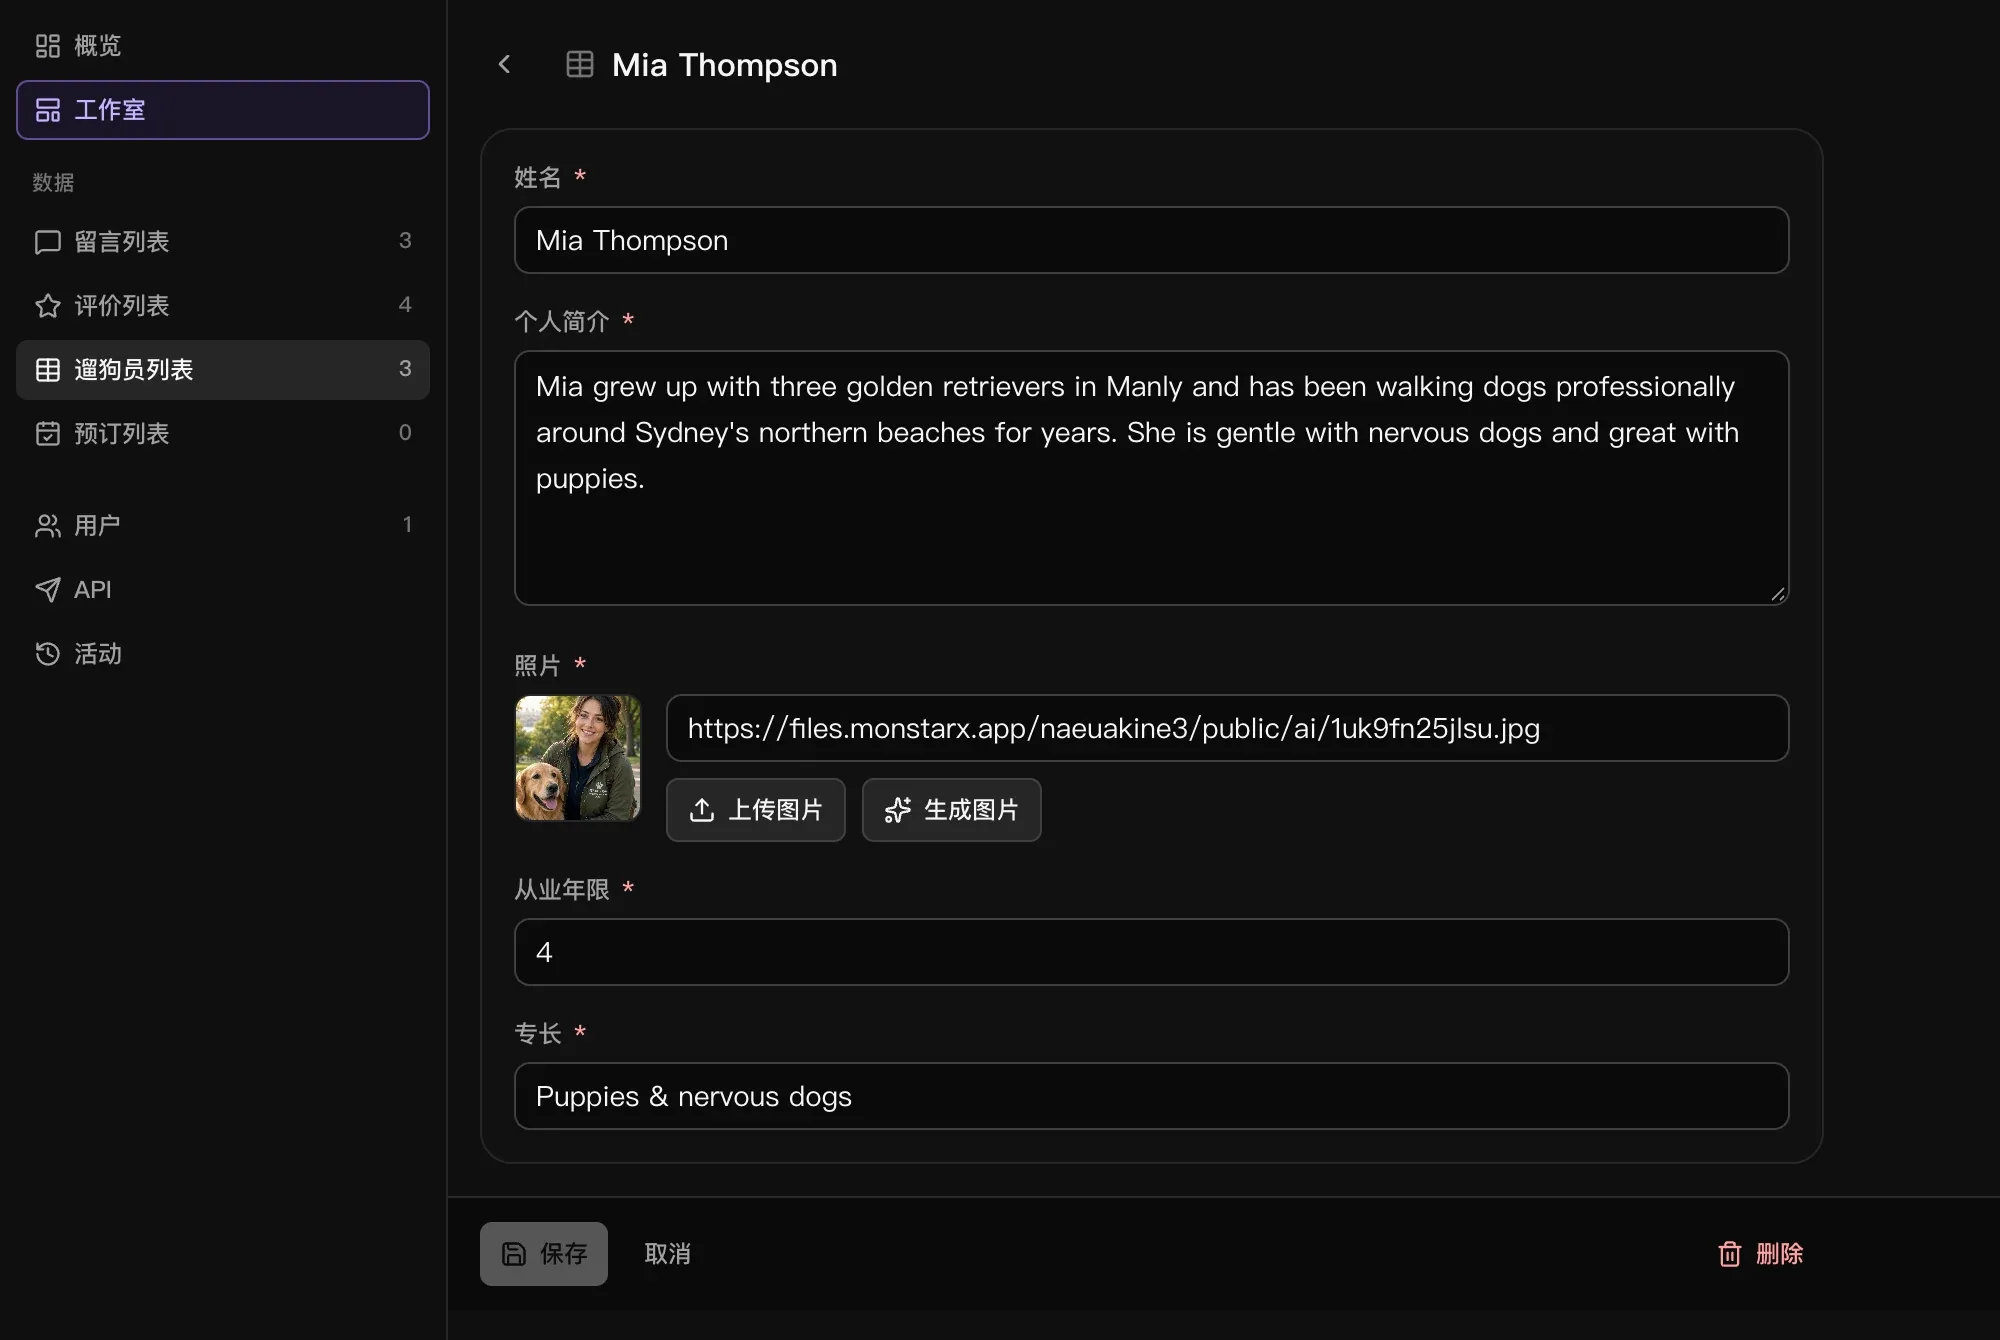
Task: Click the 评价列表 count badge 4
Action: tap(405, 305)
